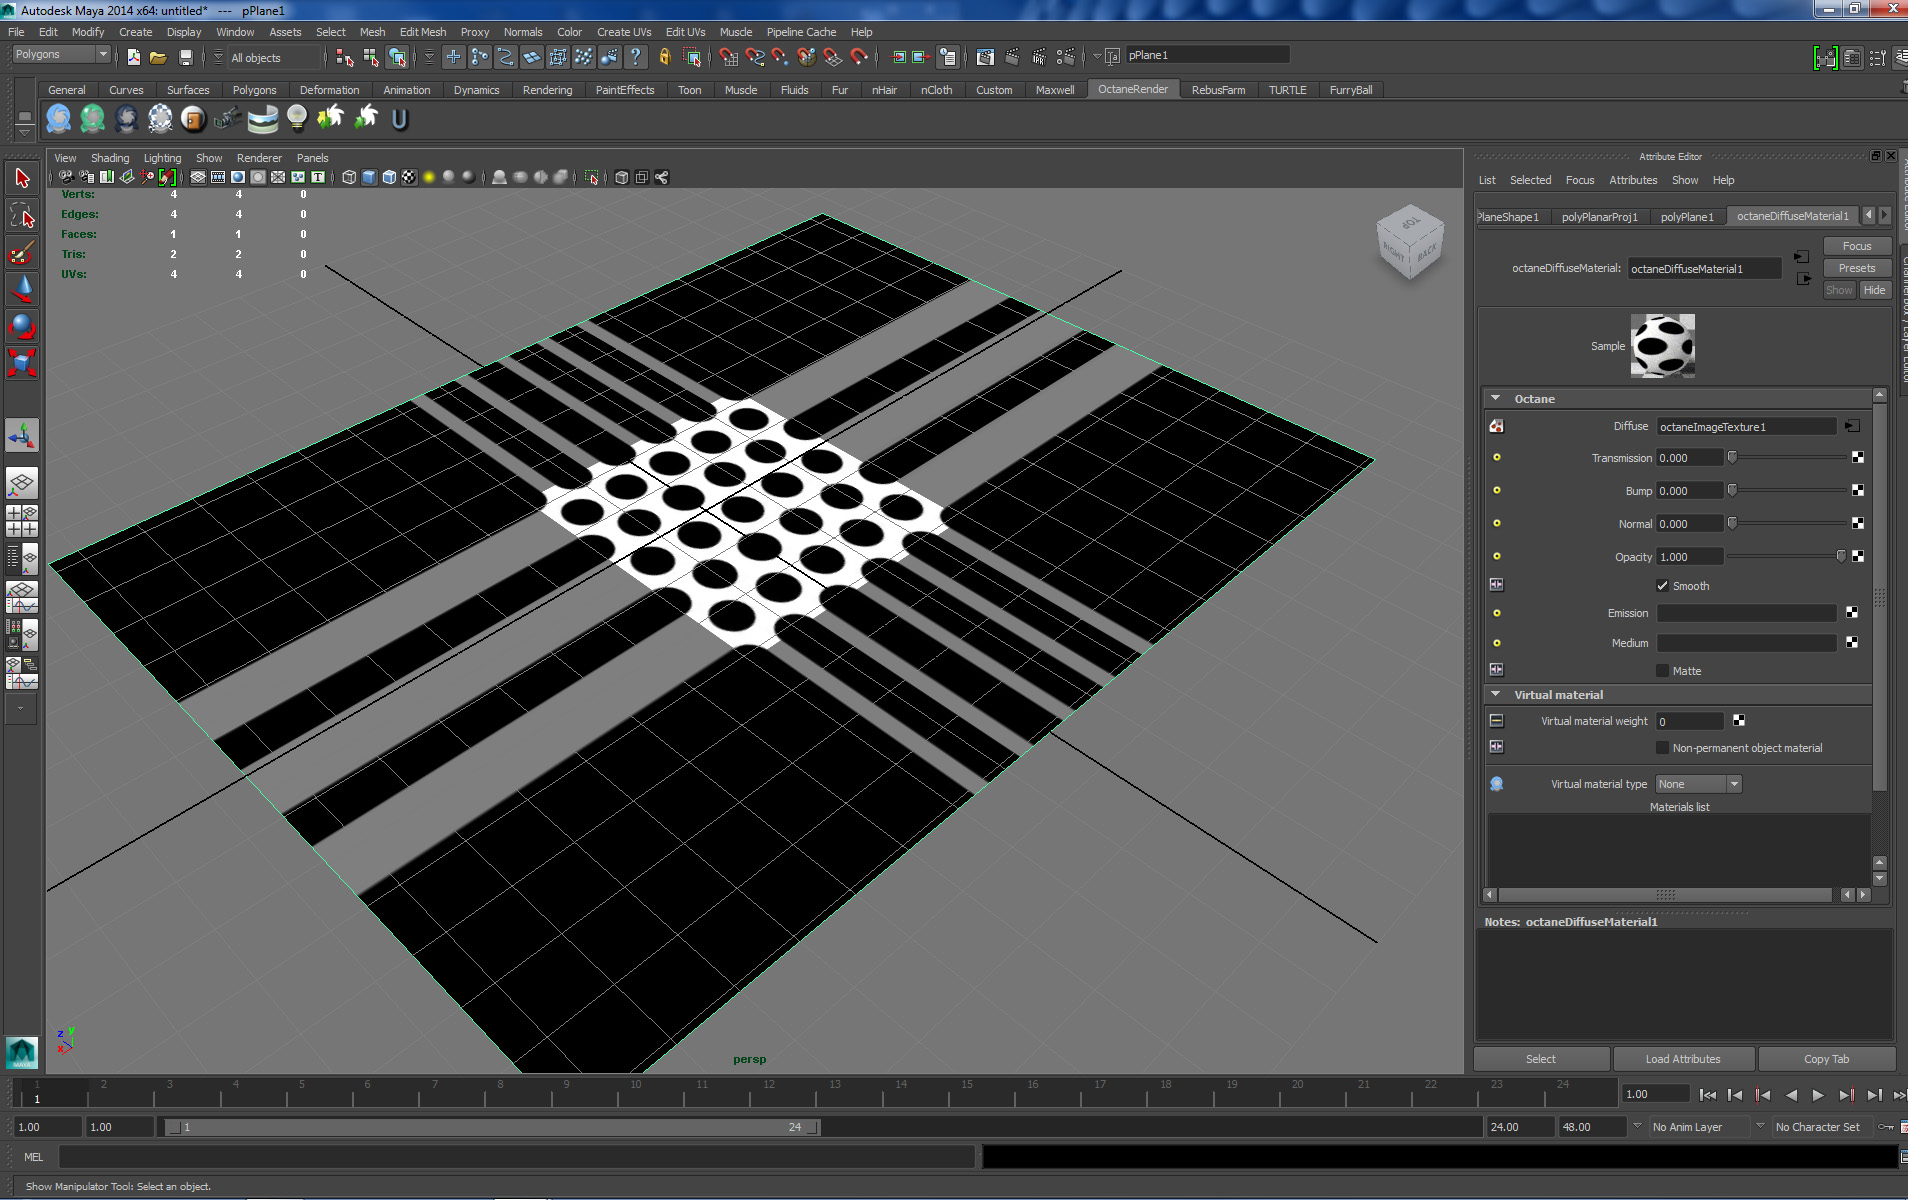This screenshot has width=1908, height=1200.
Task: Click the Scale tool cube icon
Action: pyautogui.click(x=22, y=362)
